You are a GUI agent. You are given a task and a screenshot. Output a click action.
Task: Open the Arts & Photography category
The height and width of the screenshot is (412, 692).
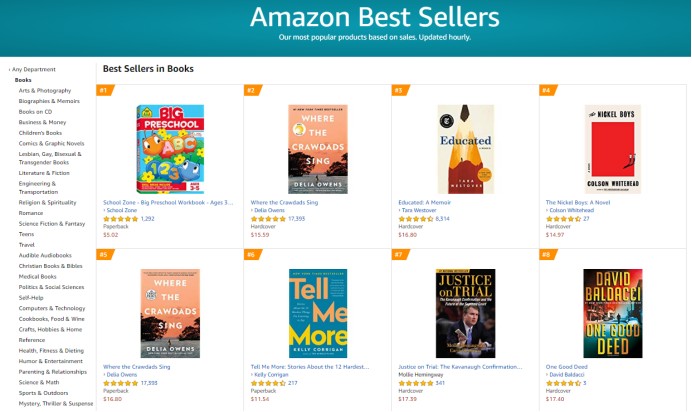tap(45, 90)
